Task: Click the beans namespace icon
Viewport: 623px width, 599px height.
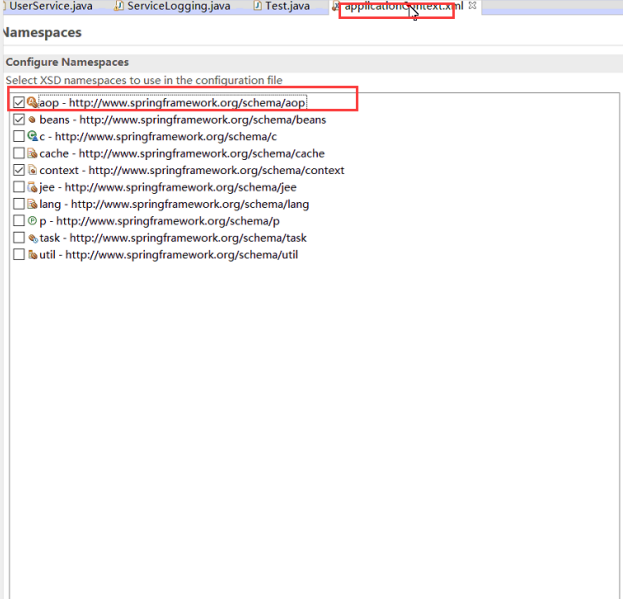Action: (x=32, y=120)
